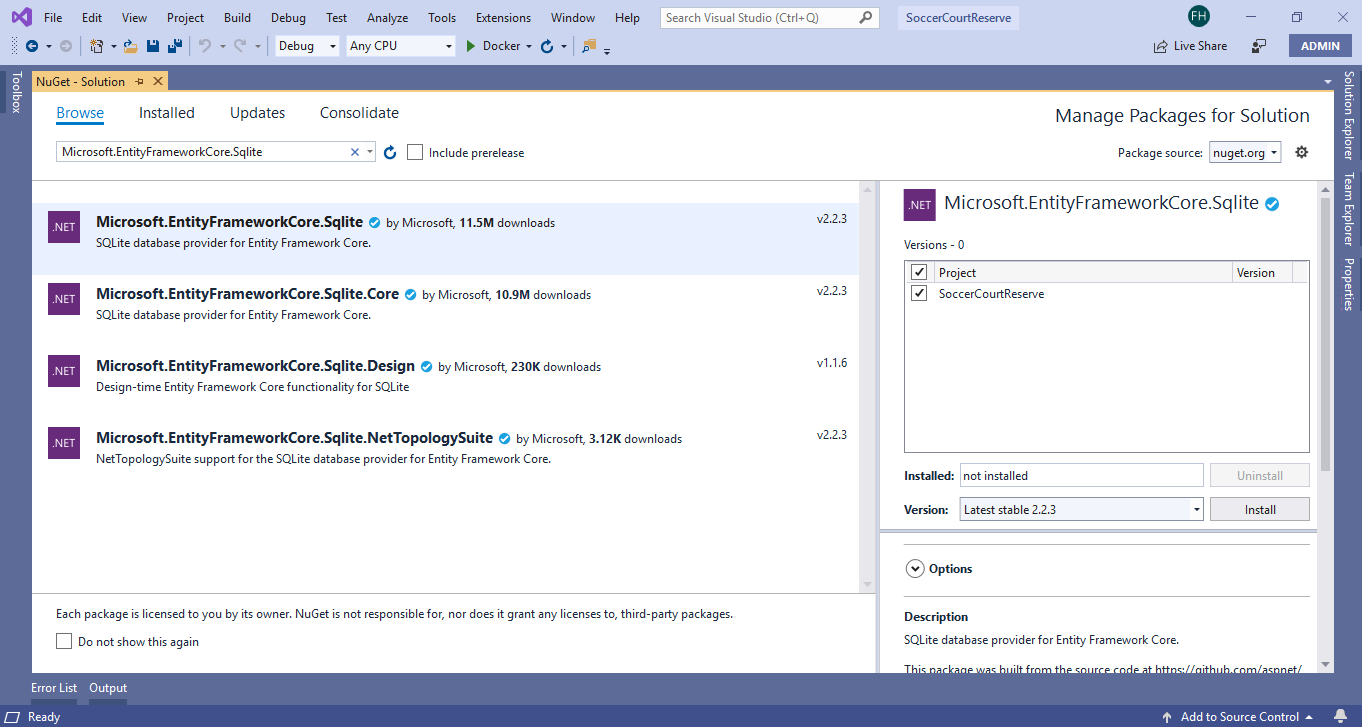1362x727 pixels.
Task: Open the Debug configuration dropdown
Action: coord(307,46)
